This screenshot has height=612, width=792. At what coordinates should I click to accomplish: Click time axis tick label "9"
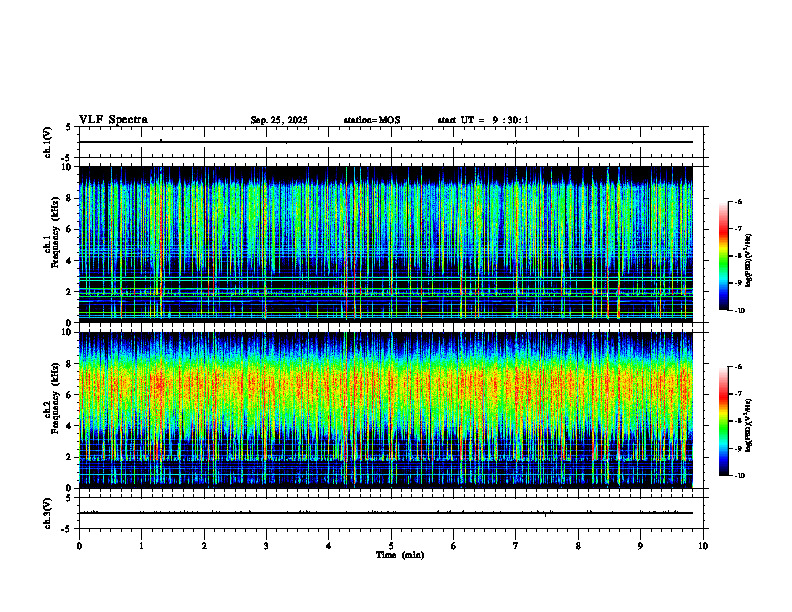(x=640, y=546)
